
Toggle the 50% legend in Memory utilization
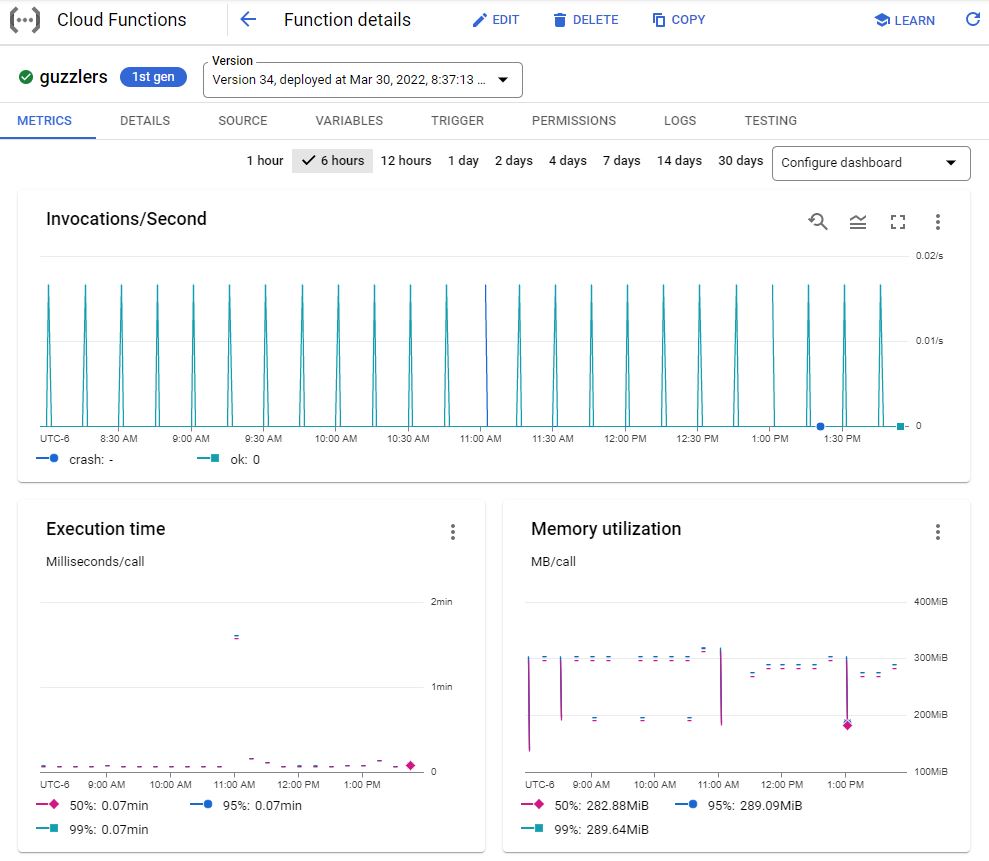coord(579,805)
